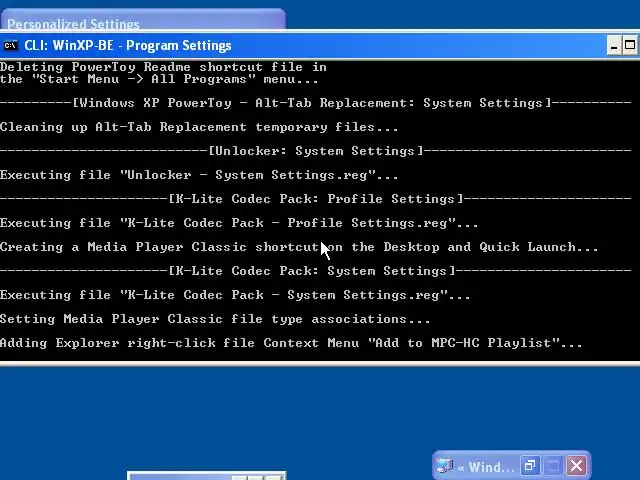Click "K-Lite Codec Pack - Profile Settings.reg" line

pyautogui.click(x=239, y=223)
